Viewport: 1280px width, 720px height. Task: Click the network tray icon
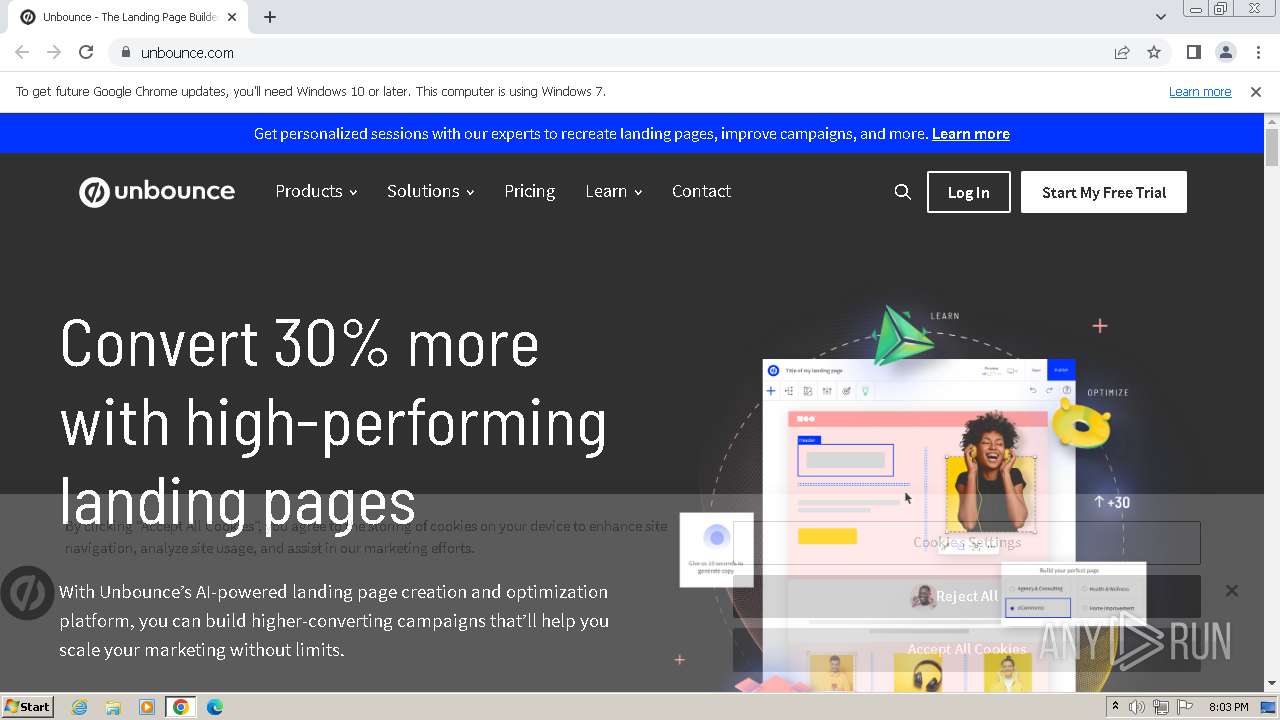click(1160, 707)
